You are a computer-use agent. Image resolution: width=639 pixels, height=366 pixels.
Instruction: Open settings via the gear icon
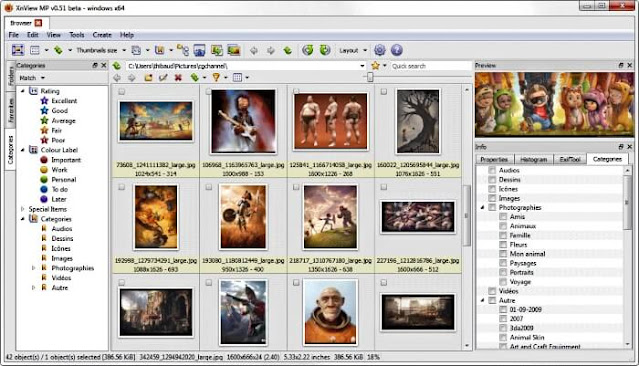[380, 50]
